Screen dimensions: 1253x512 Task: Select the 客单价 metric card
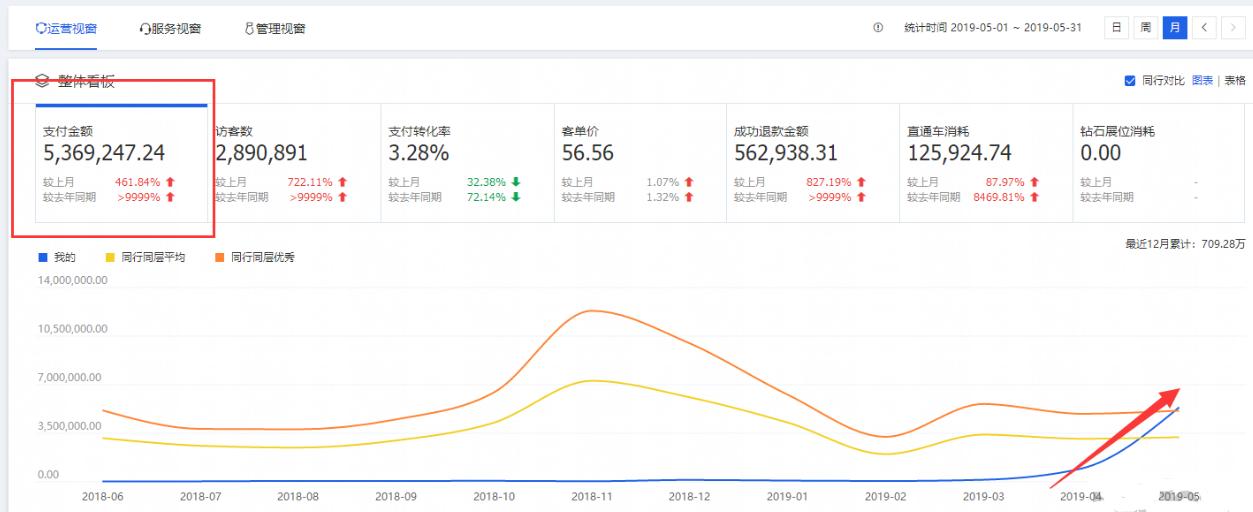click(640, 163)
